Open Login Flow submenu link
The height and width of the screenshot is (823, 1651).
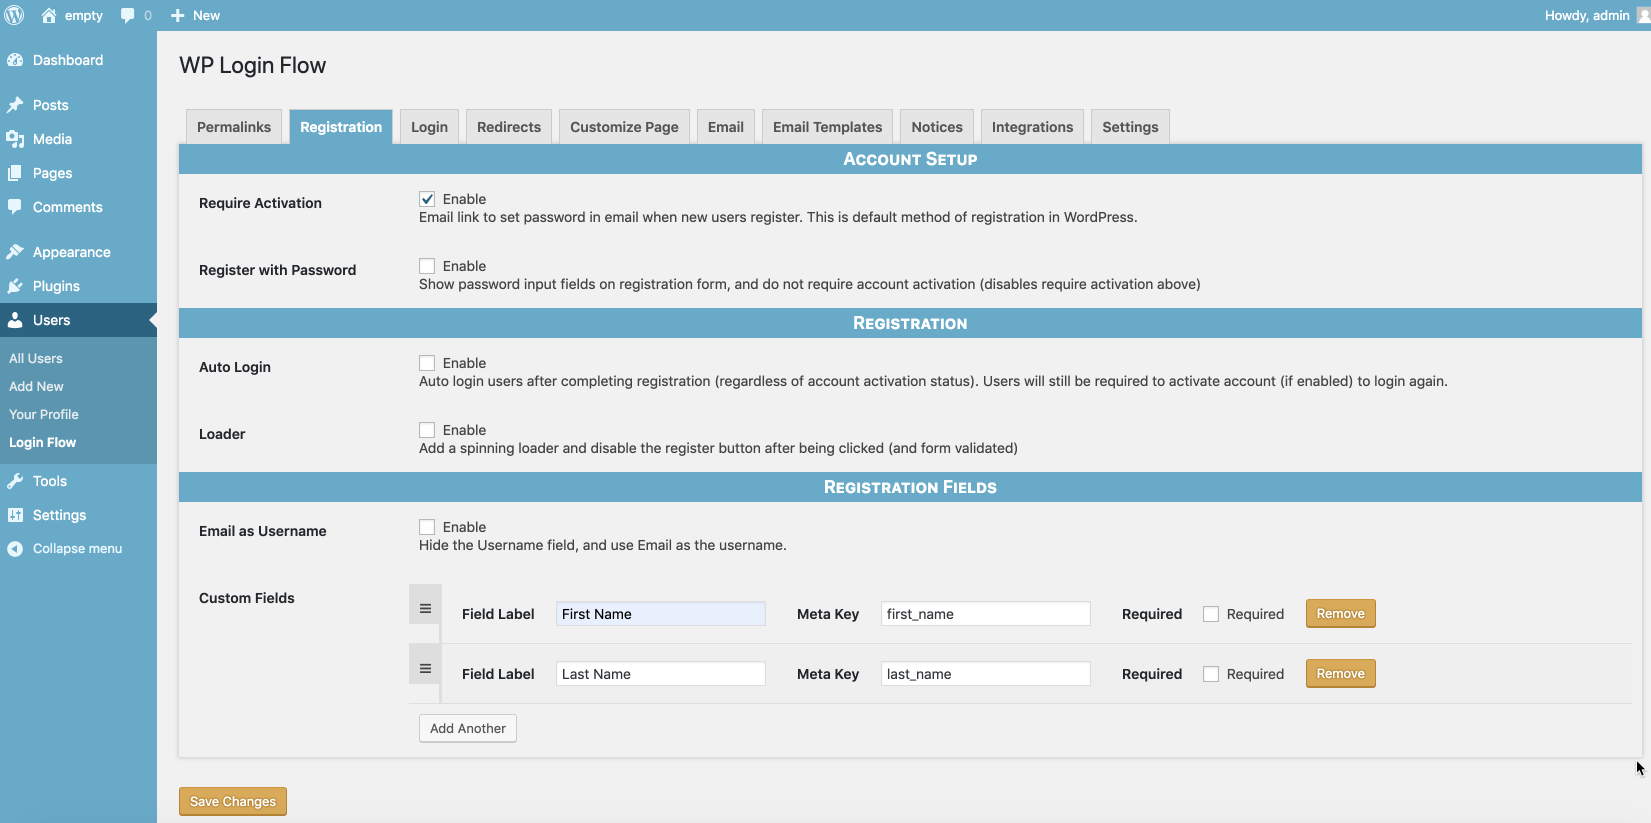(x=43, y=442)
